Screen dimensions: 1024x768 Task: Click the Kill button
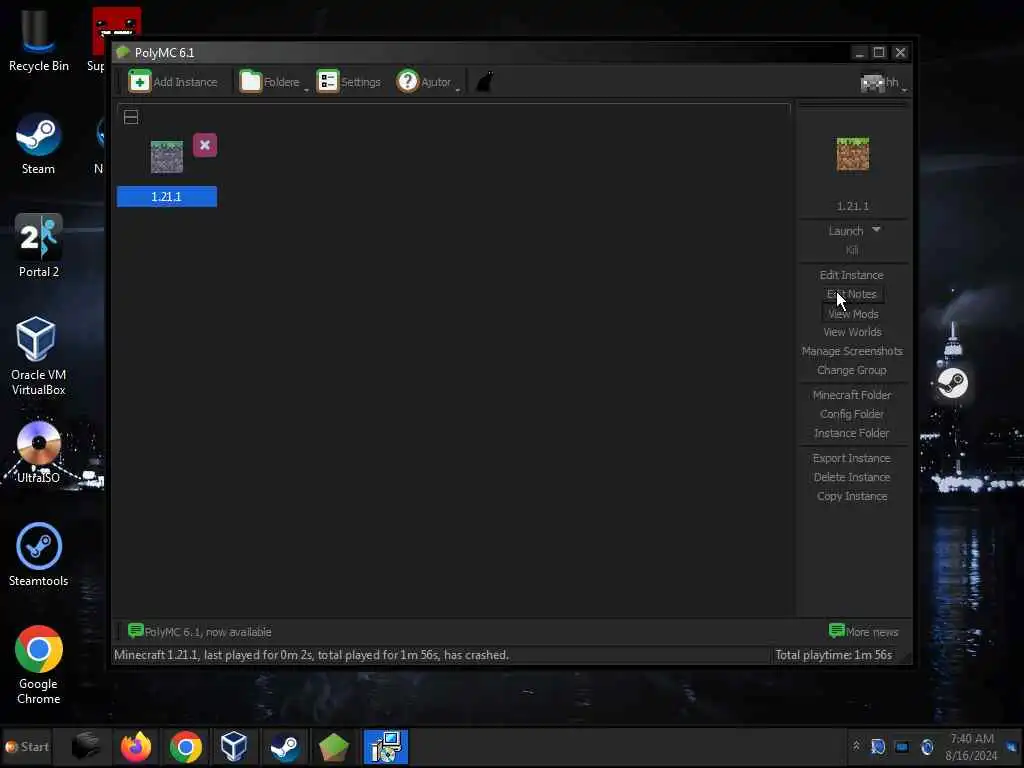(x=852, y=250)
